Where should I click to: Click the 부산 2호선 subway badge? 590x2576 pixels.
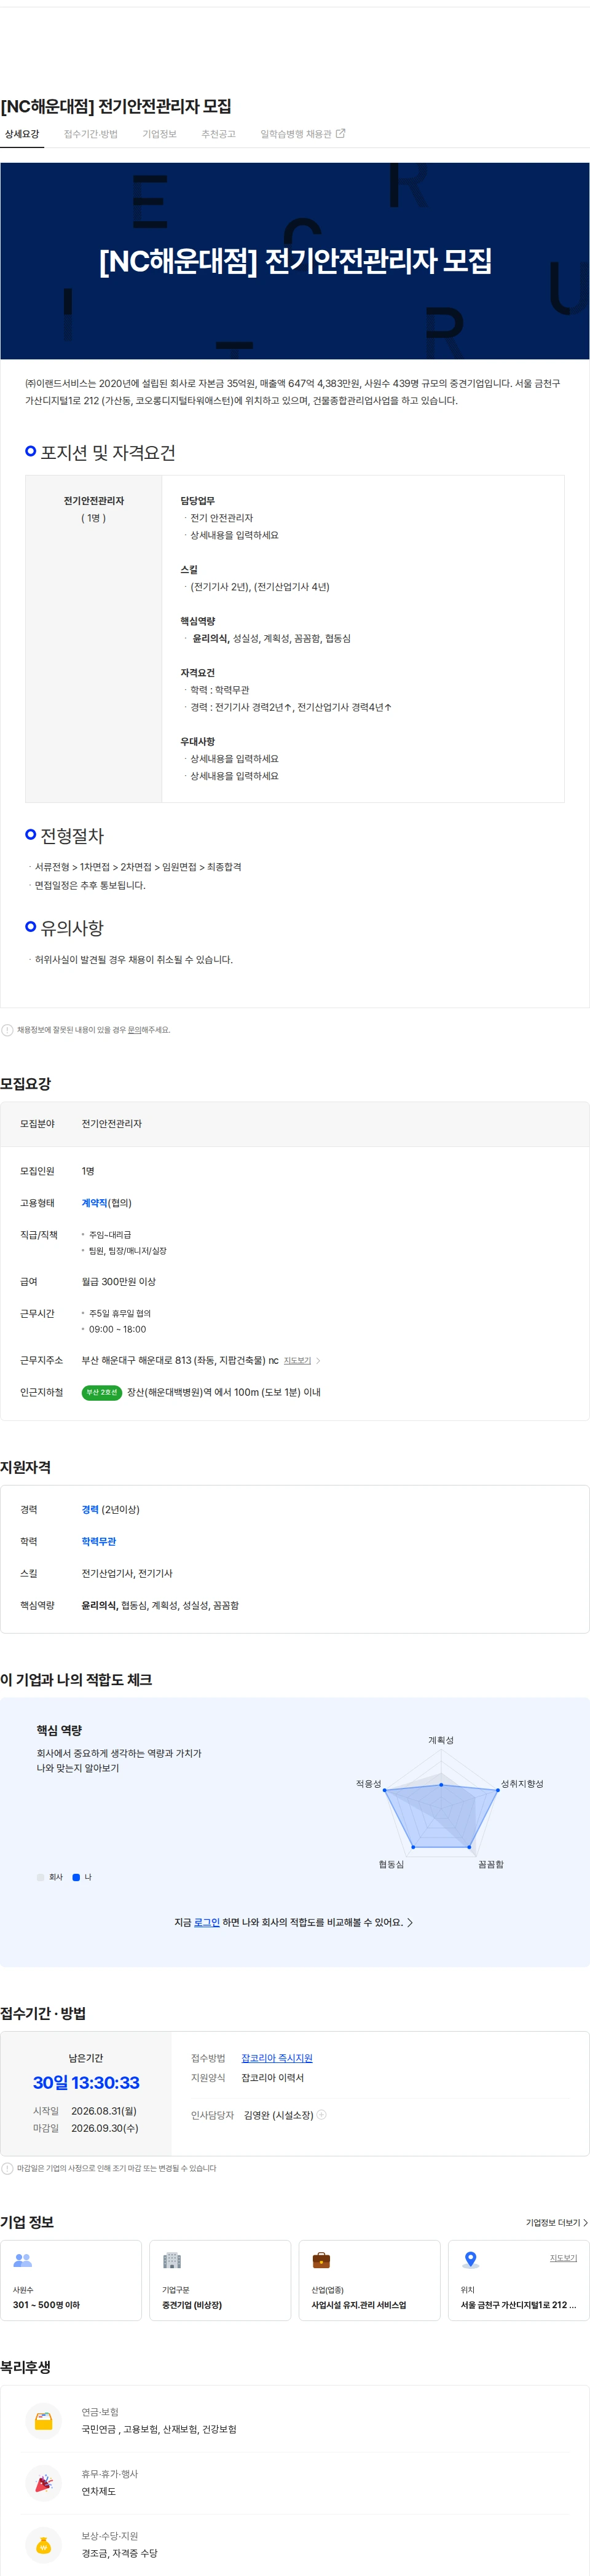pyautogui.click(x=102, y=1392)
